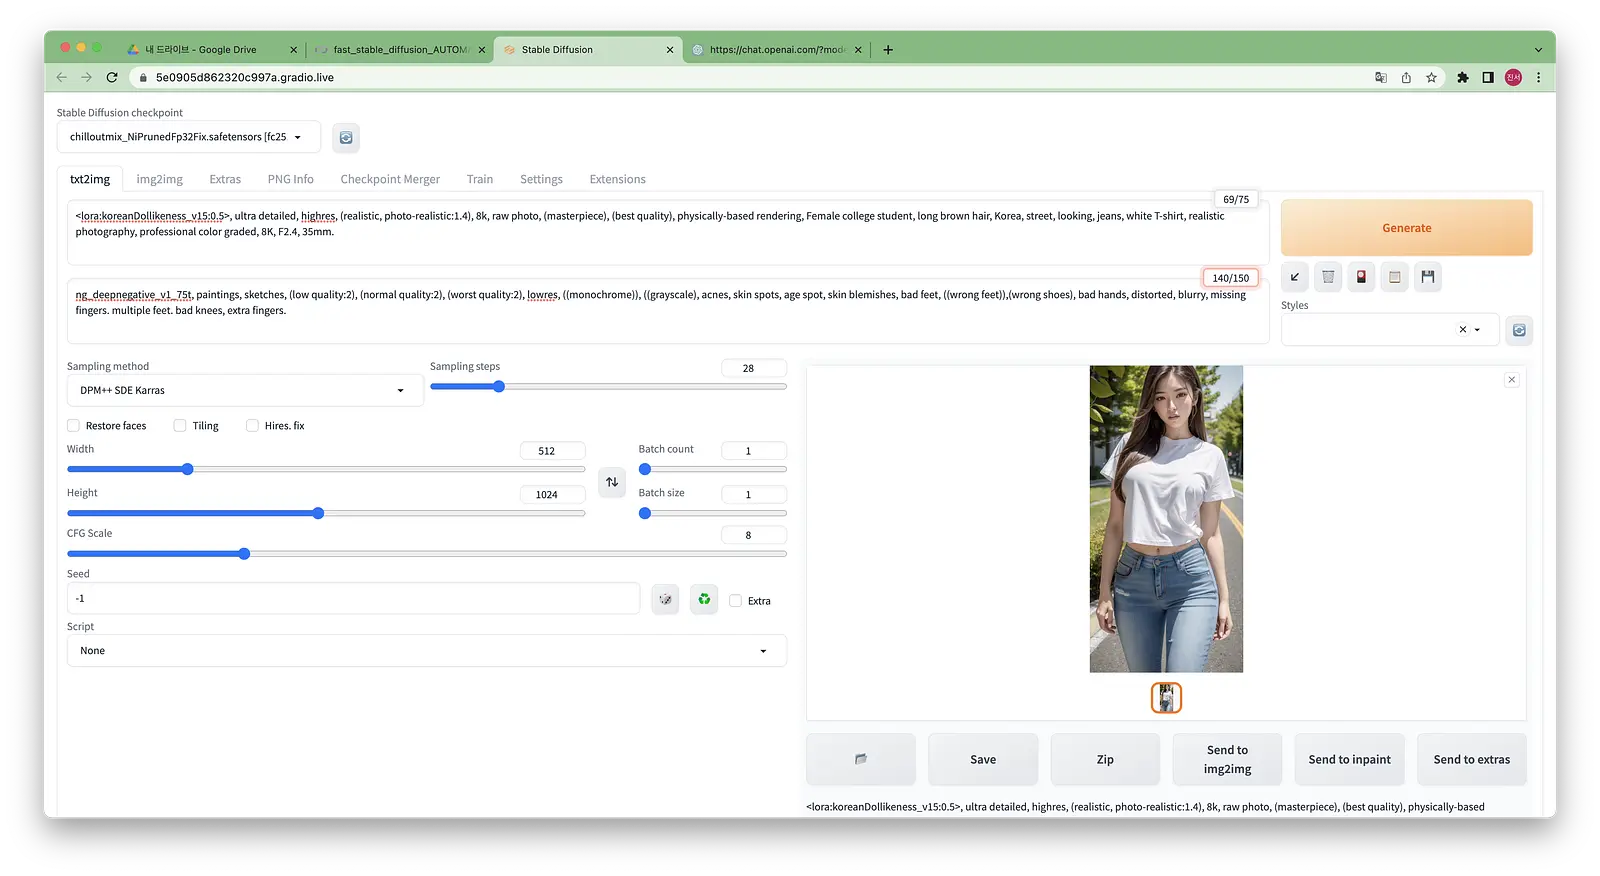Click the floppy disk save style icon
This screenshot has height=876, width=1600.
coord(1428,277)
